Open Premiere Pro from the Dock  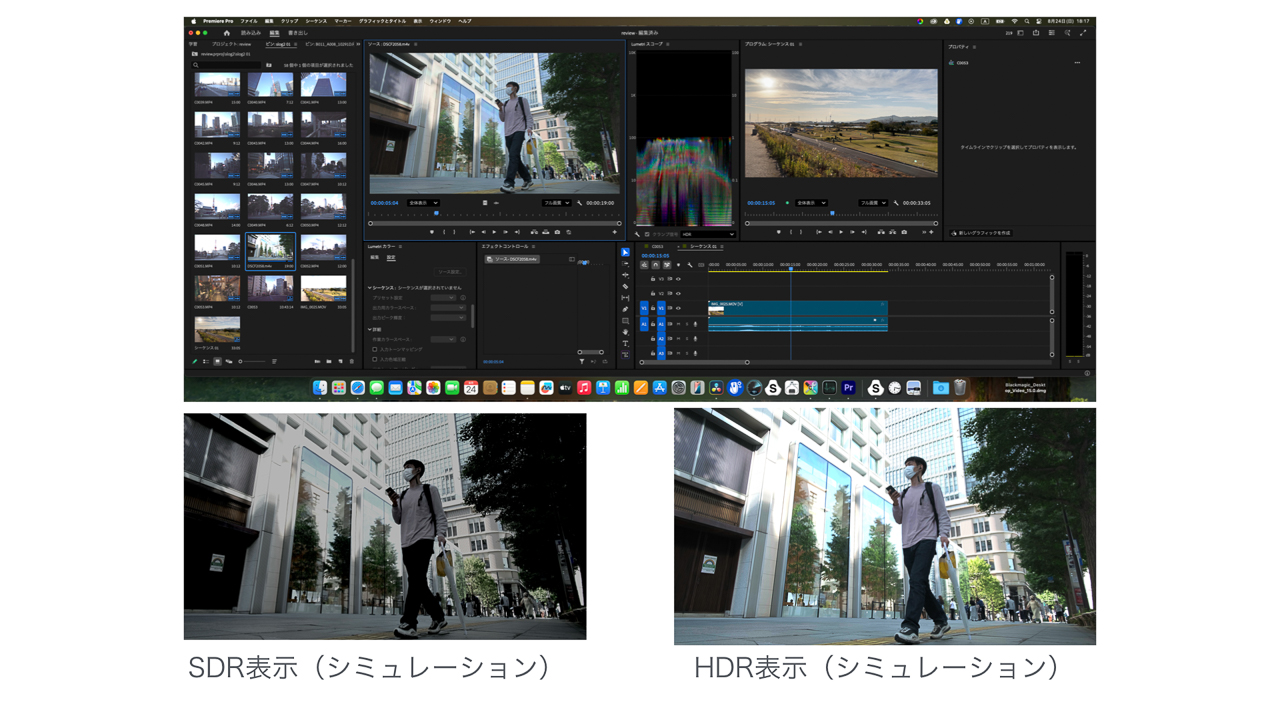click(848, 388)
